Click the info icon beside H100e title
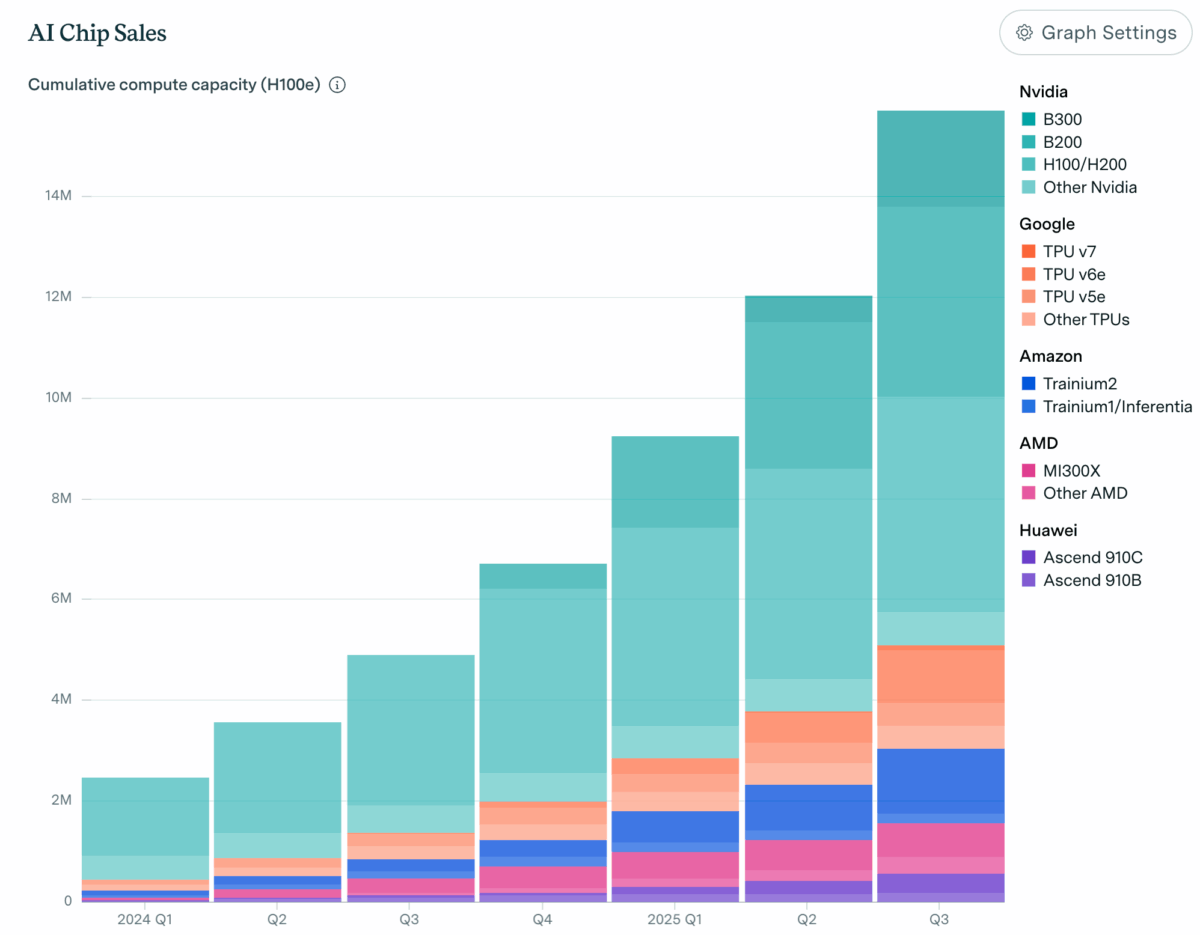 point(338,85)
